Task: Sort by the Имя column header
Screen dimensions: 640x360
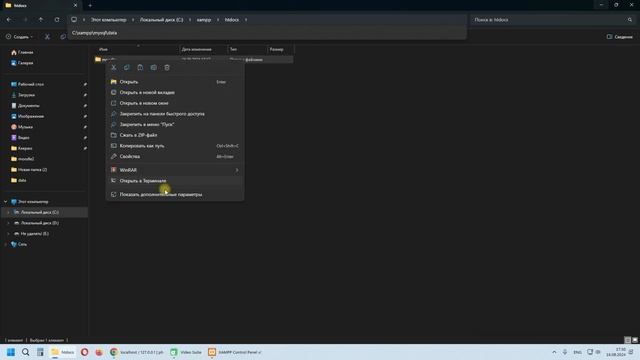Action: coord(103,49)
